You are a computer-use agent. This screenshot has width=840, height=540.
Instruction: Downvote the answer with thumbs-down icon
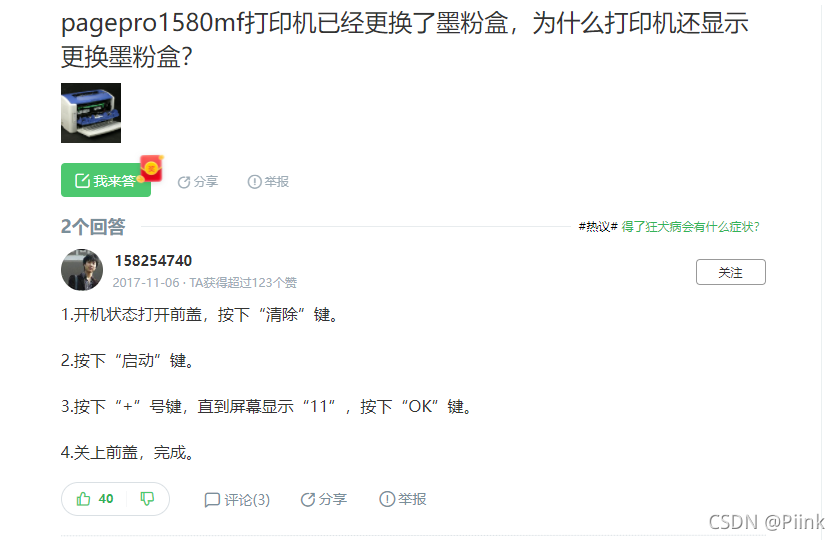(147, 499)
